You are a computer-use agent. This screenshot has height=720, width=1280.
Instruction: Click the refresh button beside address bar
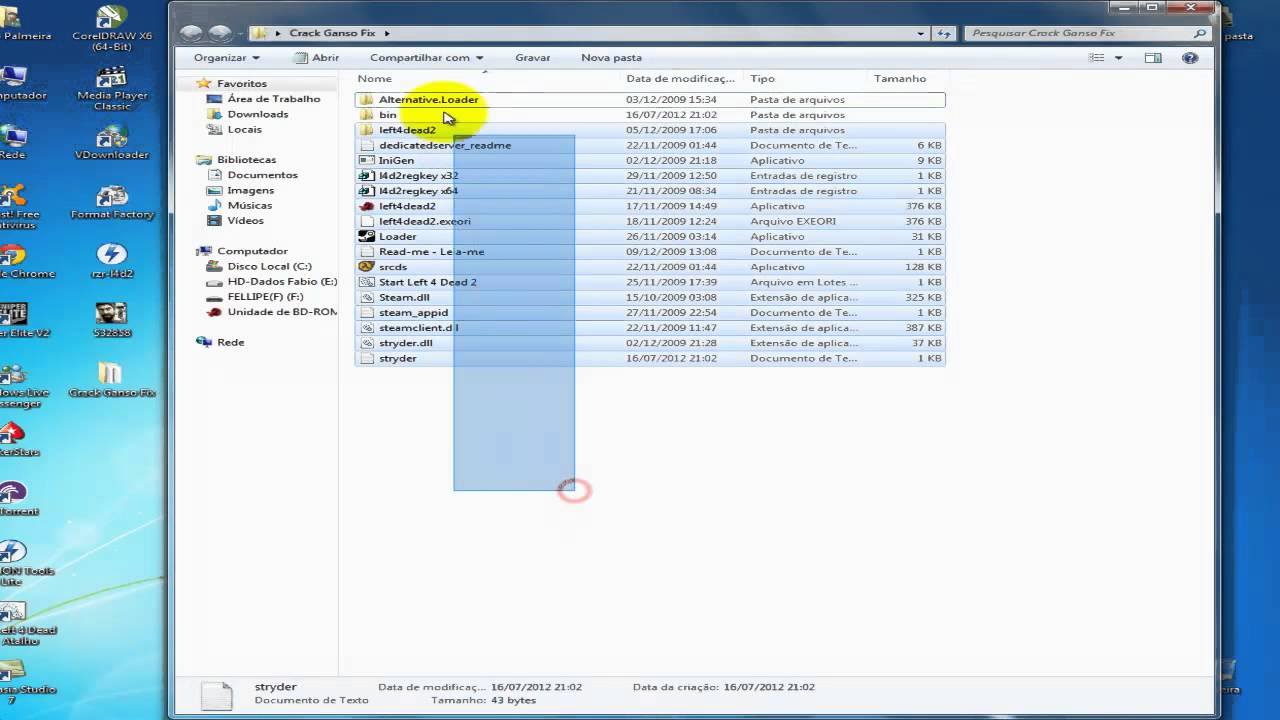[944, 33]
